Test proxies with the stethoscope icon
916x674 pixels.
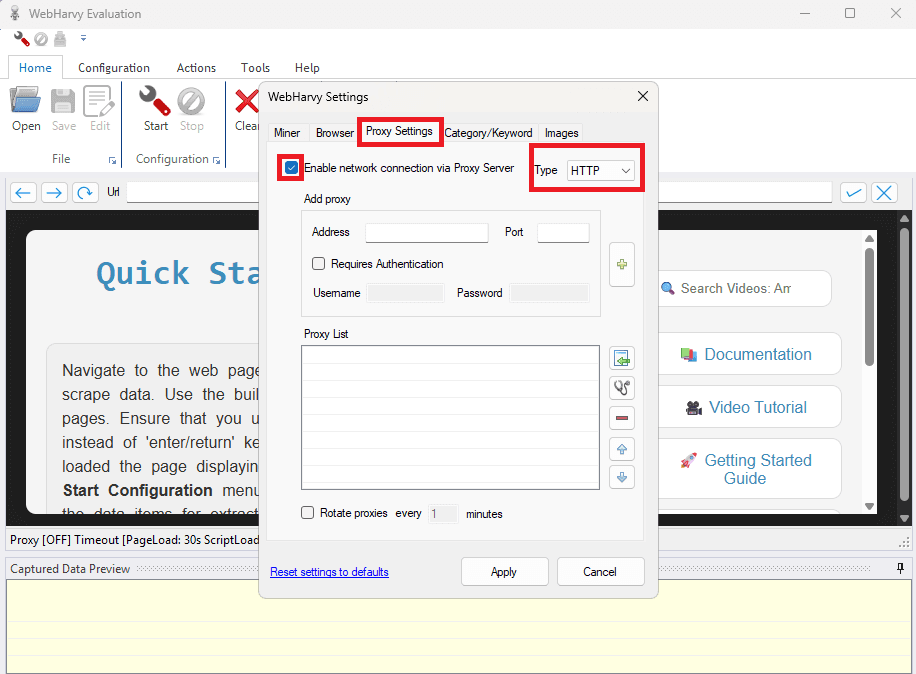pyautogui.click(x=622, y=387)
